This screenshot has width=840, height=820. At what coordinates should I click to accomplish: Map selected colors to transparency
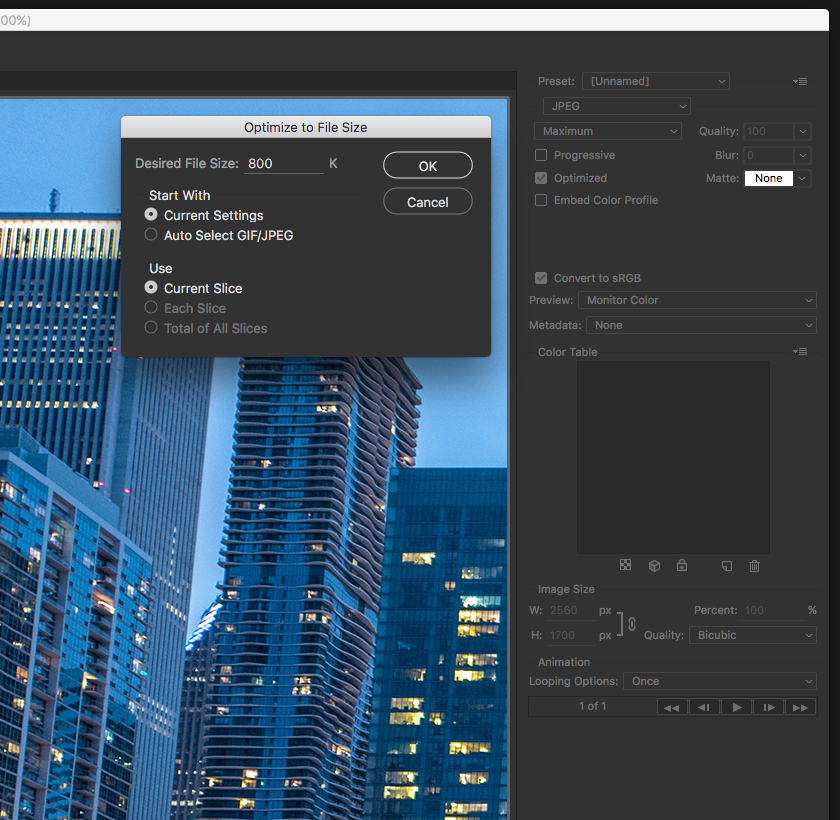625,566
